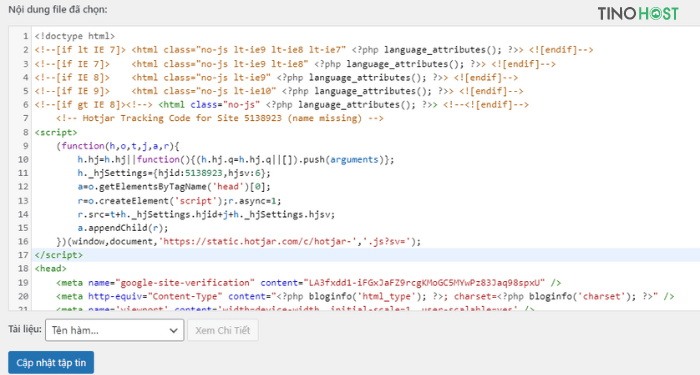The image size is (700, 375).
Task: Click the closing '</script>' tag line
Action: tap(58, 255)
